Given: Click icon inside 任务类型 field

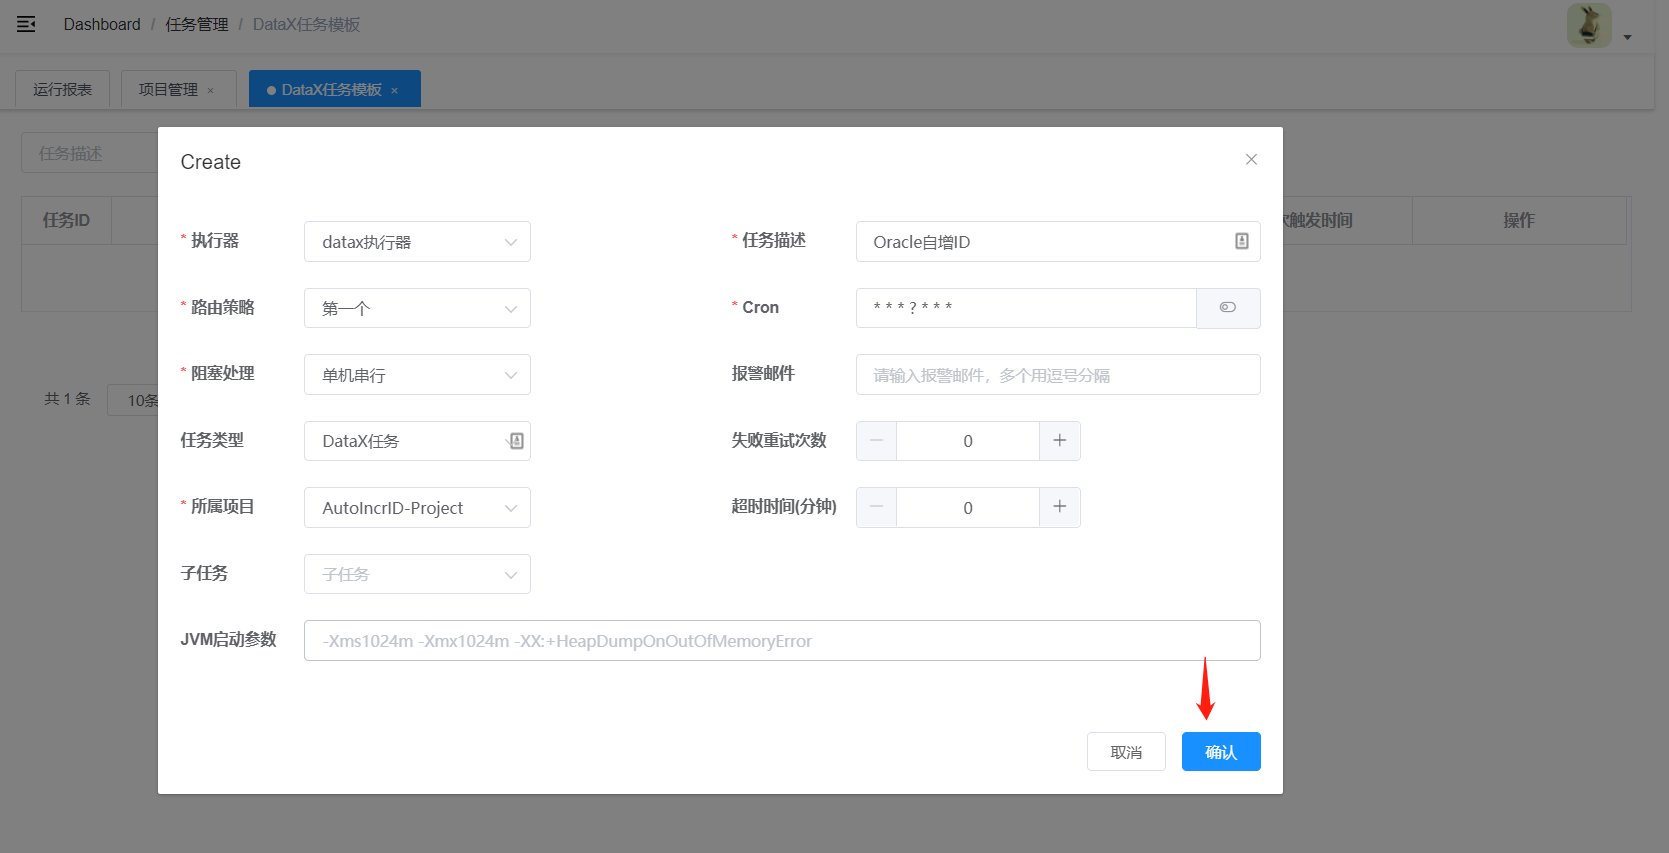Looking at the screenshot, I should pos(516,441).
